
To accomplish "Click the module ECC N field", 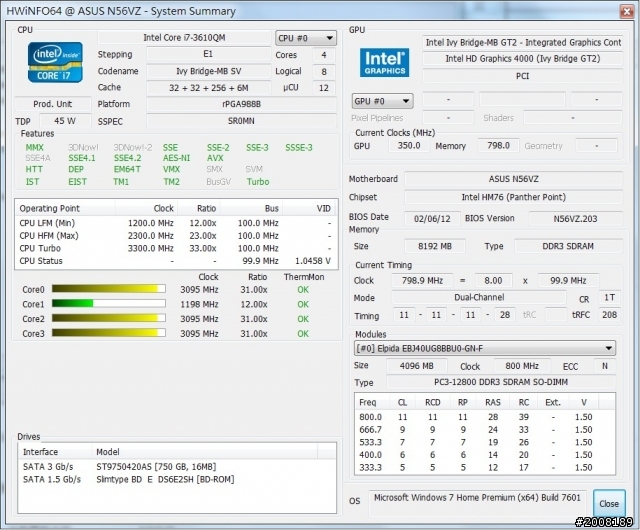I will [x=605, y=366].
